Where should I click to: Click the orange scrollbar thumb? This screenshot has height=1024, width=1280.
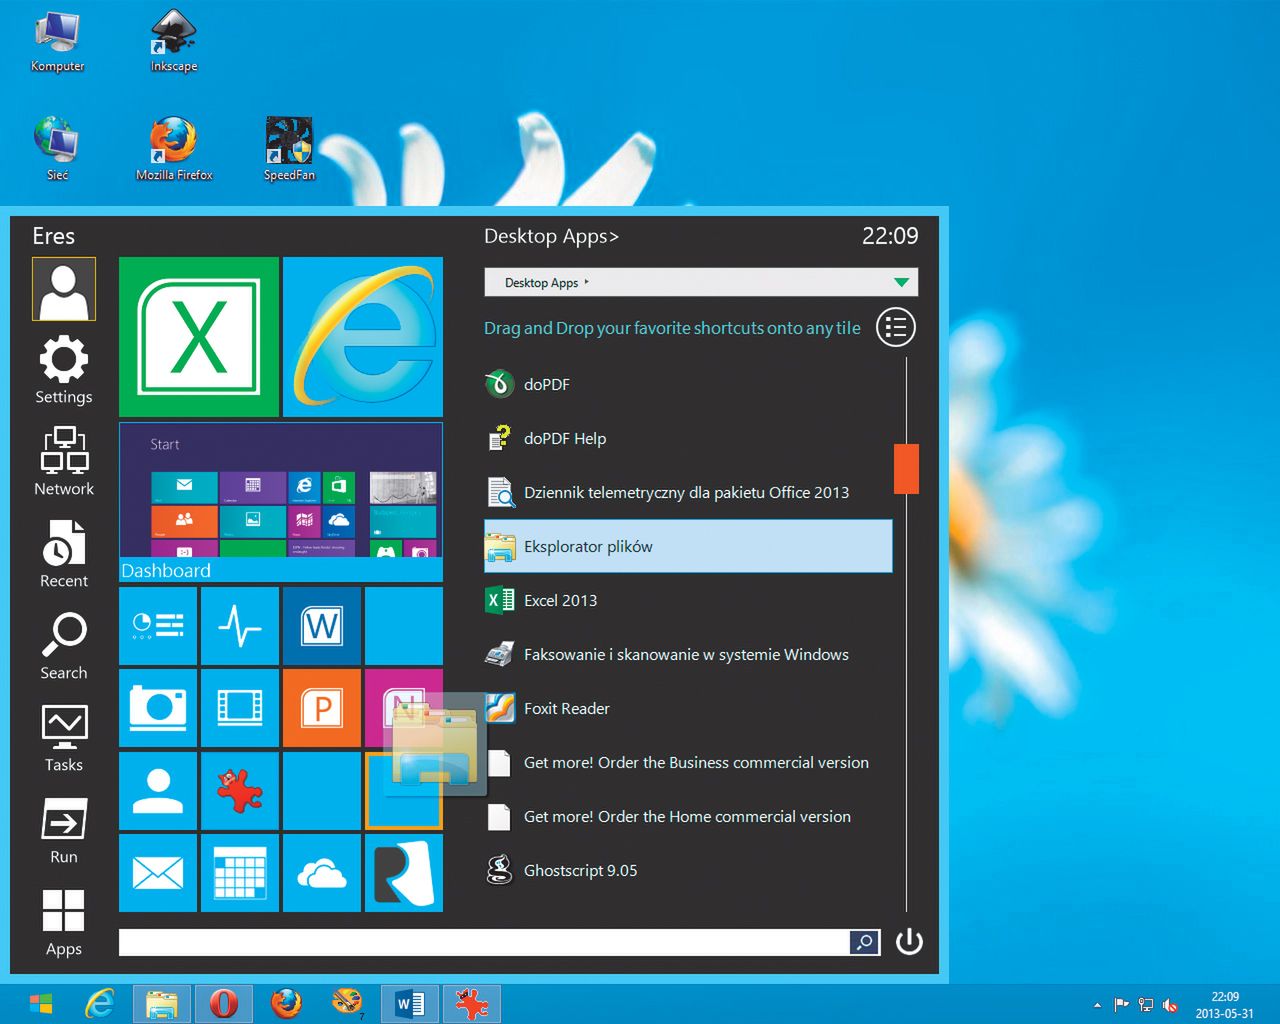point(906,469)
